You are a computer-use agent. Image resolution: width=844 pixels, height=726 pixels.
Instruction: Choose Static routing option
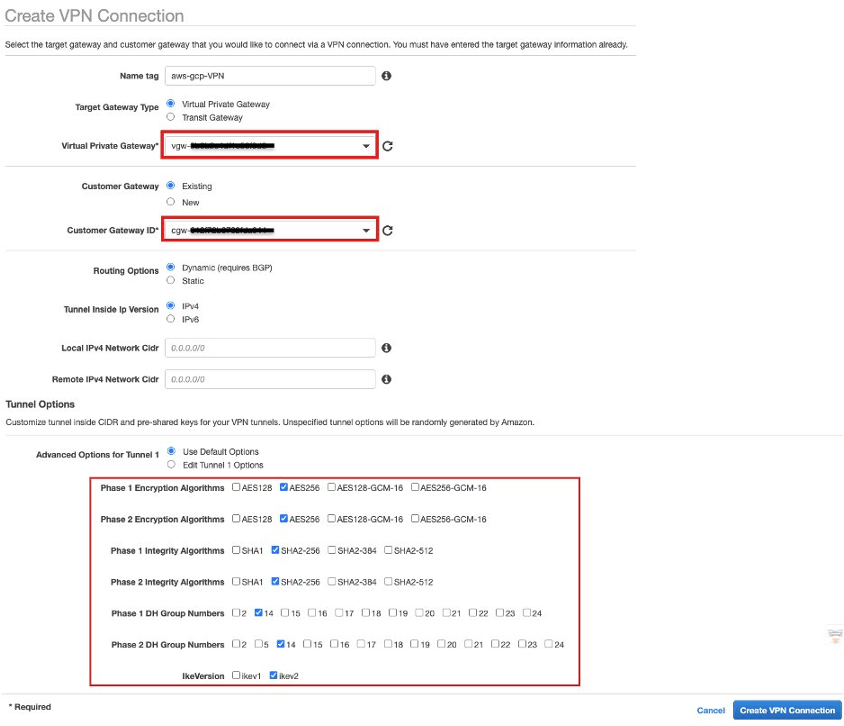click(x=171, y=281)
